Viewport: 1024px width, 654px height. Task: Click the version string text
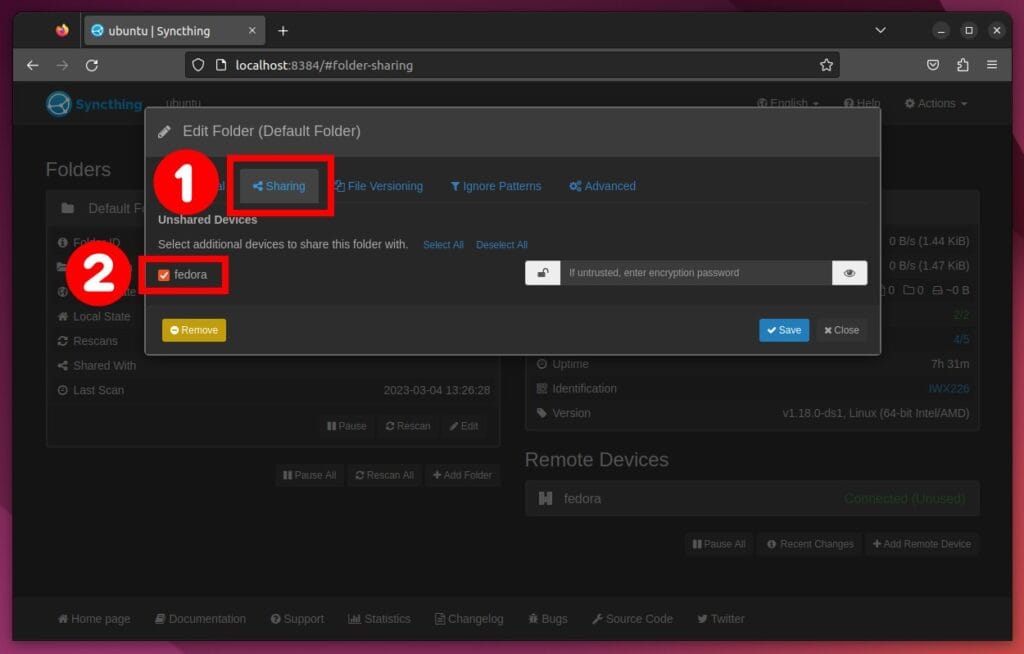click(876, 413)
